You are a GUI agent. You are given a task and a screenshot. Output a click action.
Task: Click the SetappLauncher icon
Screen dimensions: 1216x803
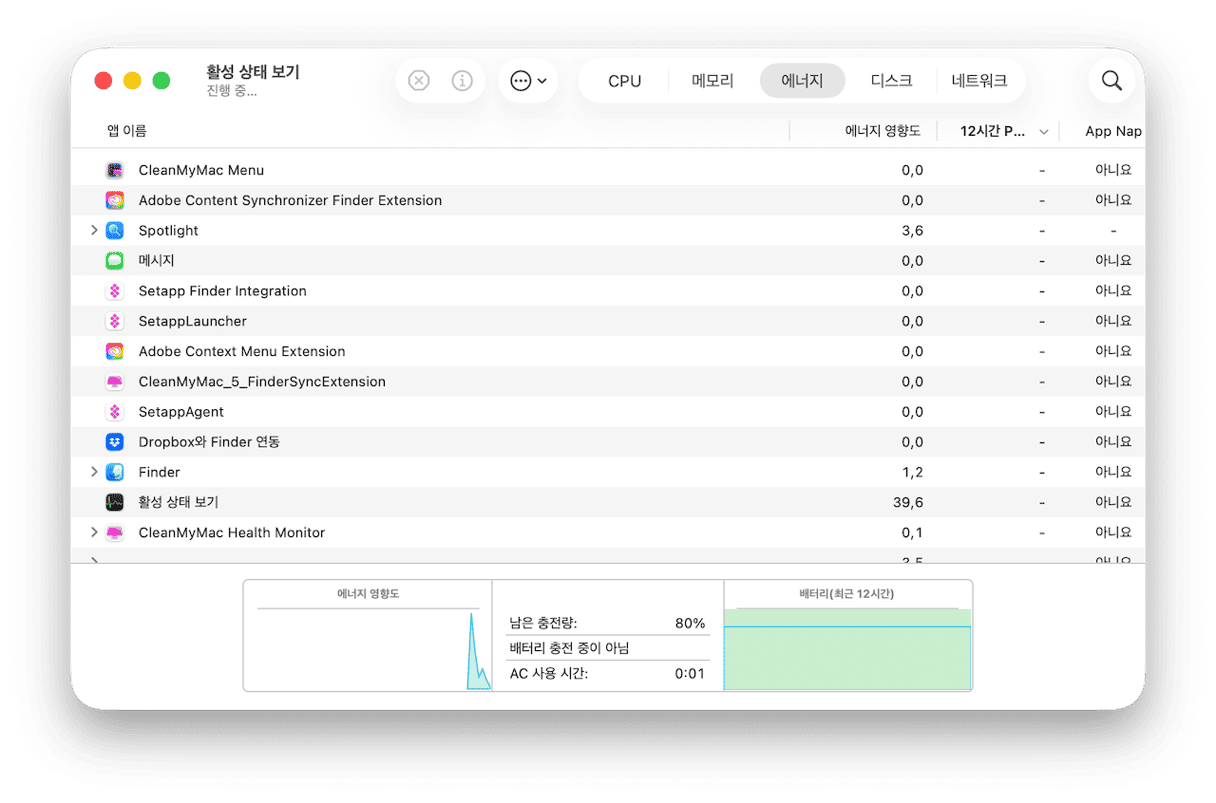point(115,321)
